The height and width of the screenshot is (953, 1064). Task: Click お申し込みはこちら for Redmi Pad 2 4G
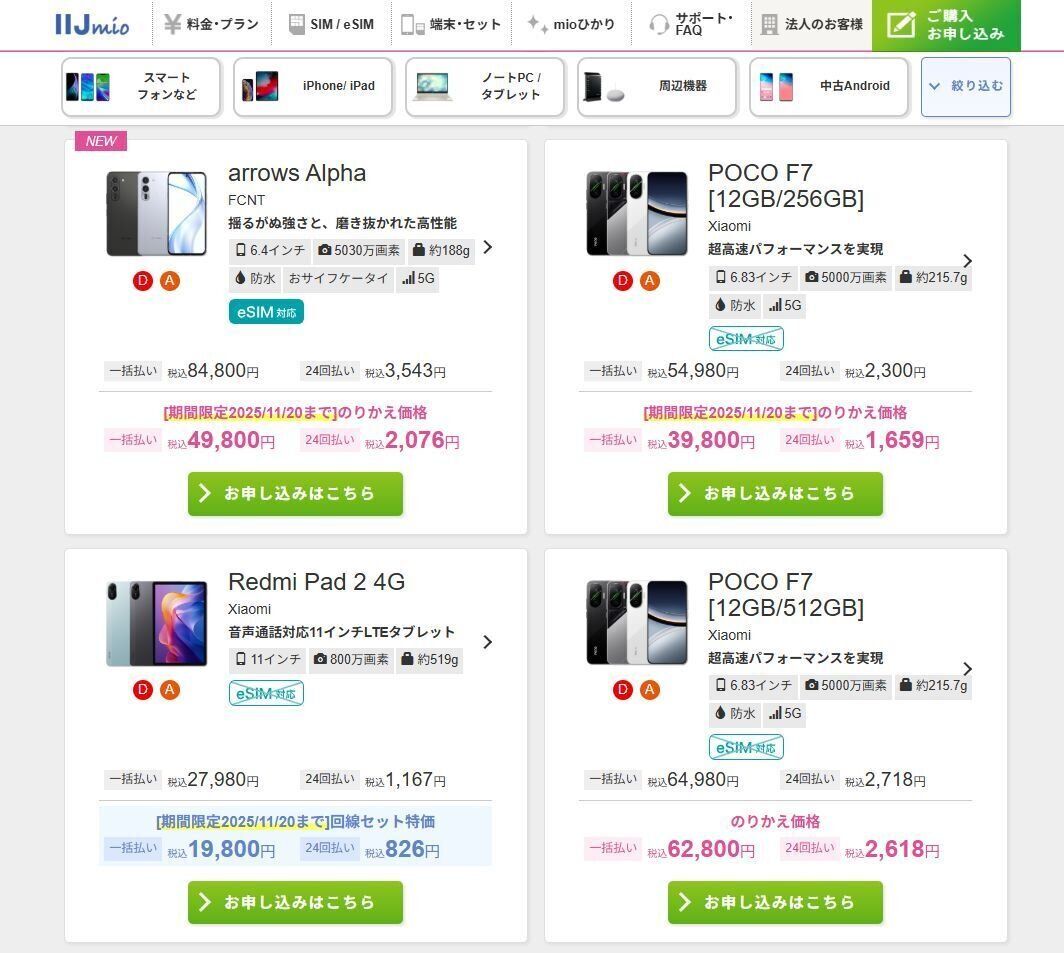(x=295, y=902)
